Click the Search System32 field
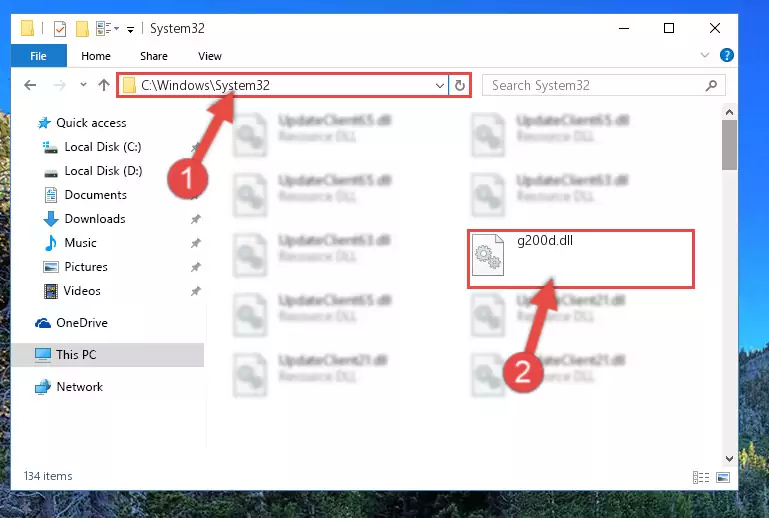 (x=603, y=85)
